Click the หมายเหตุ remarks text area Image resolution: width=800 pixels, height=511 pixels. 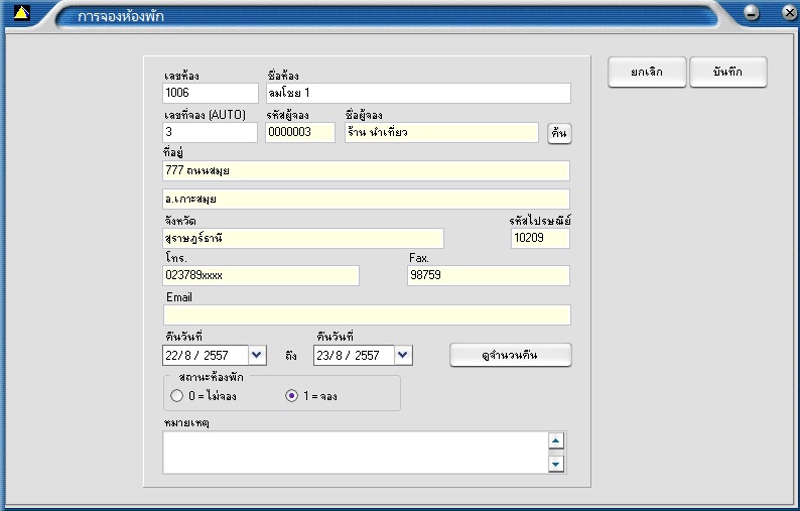coord(355,452)
